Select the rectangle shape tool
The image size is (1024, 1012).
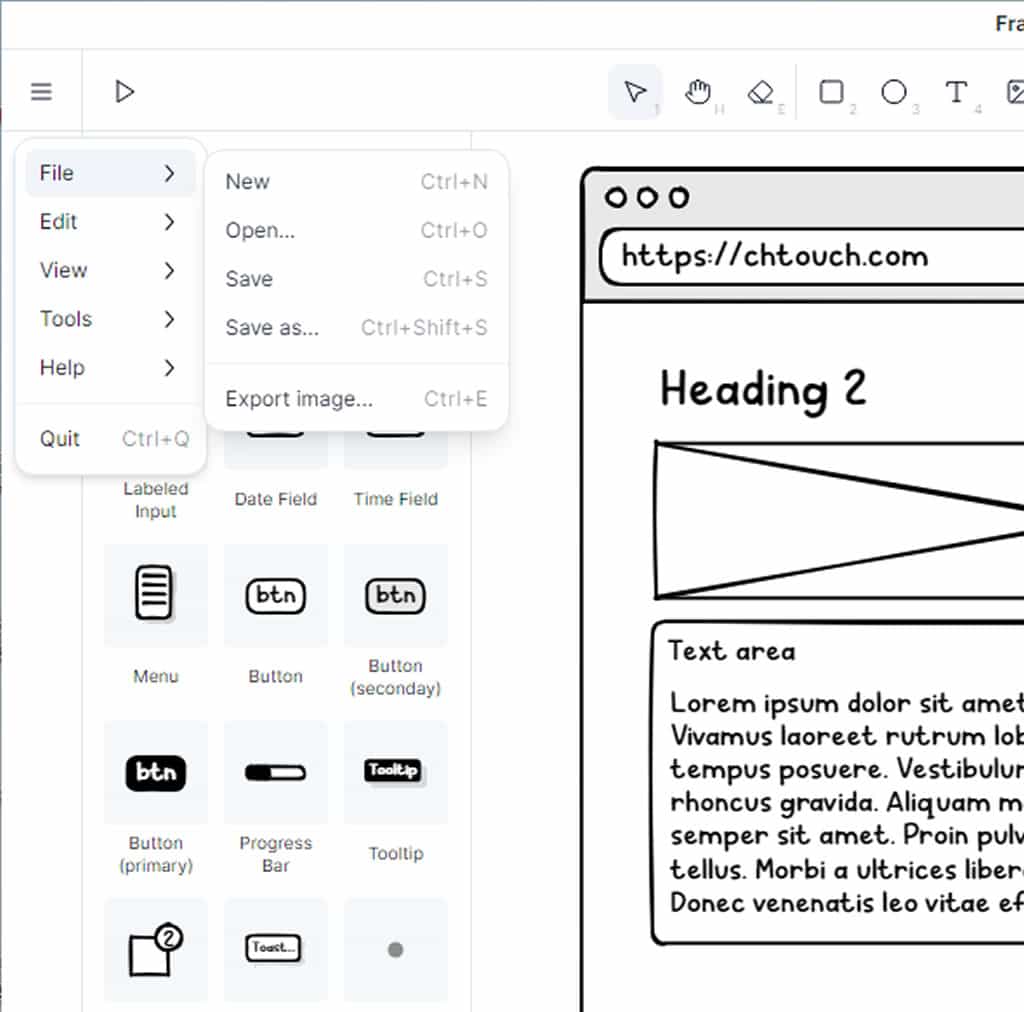(831, 91)
